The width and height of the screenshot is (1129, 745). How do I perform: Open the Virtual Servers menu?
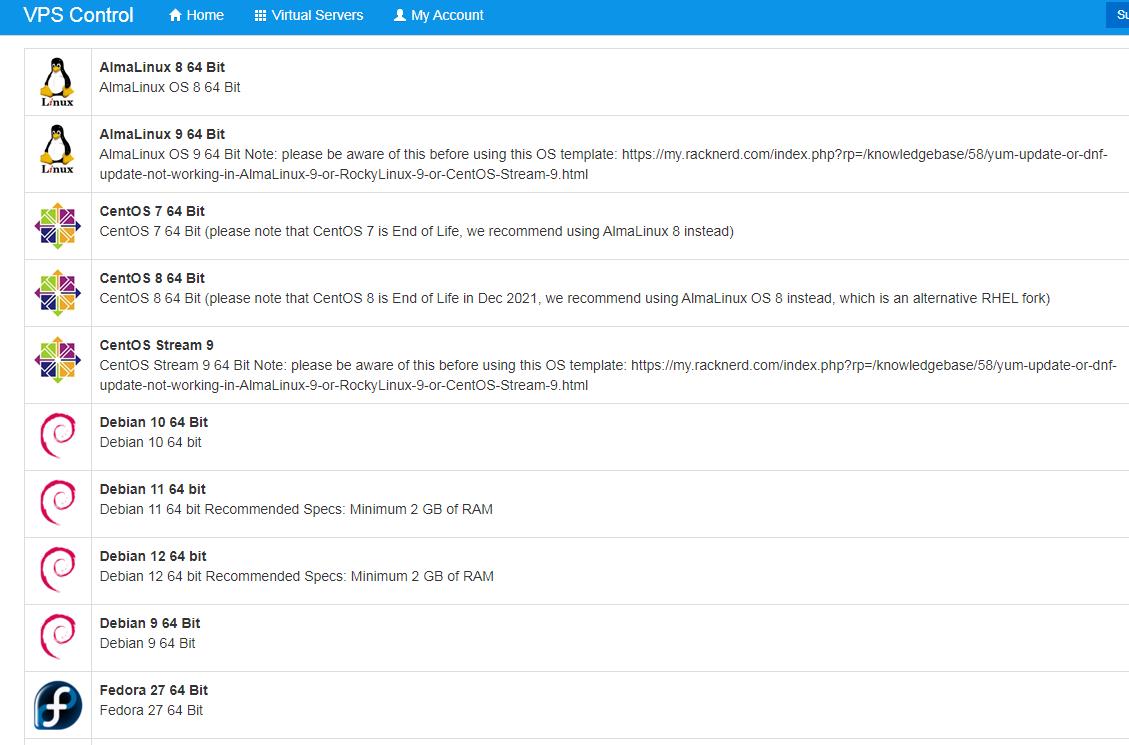pyautogui.click(x=309, y=15)
